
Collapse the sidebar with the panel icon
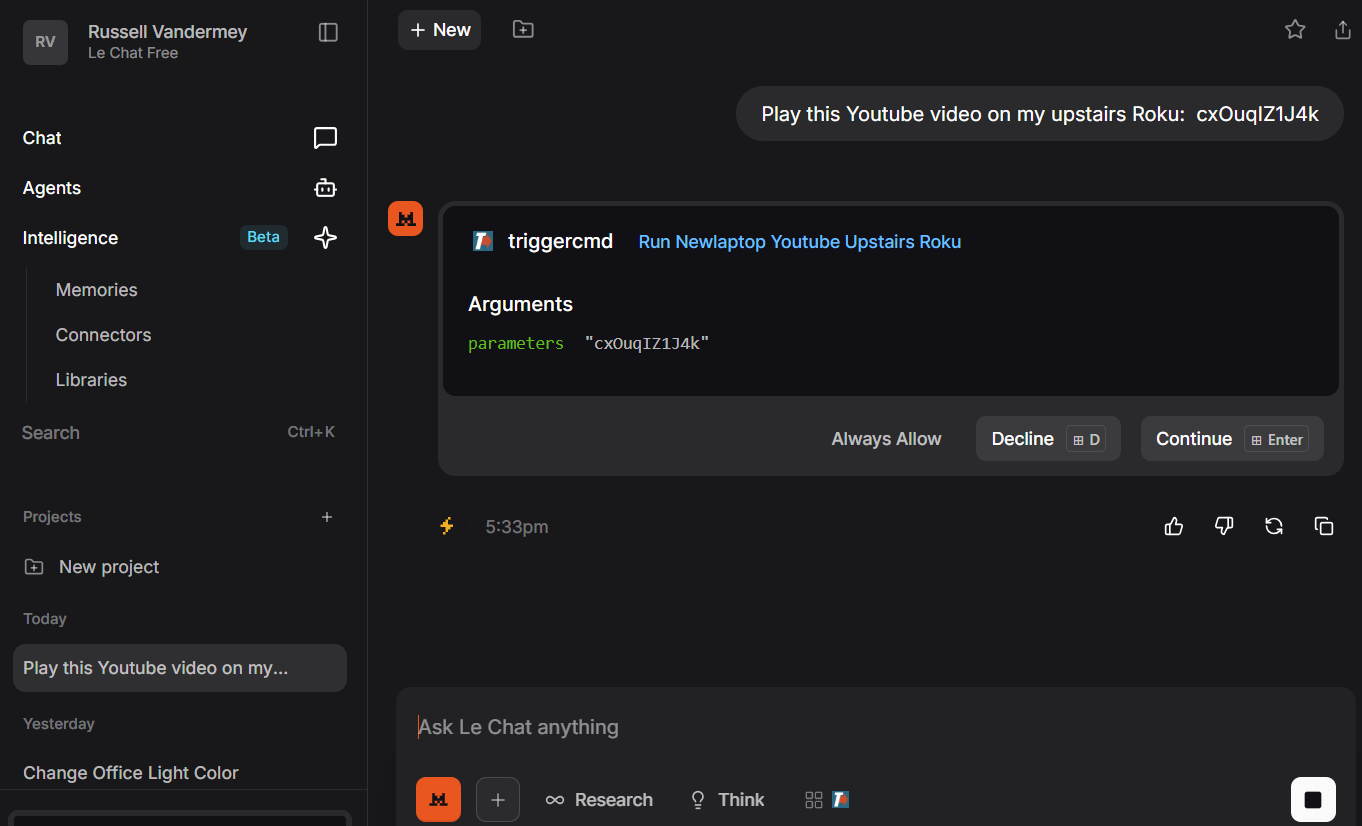[x=328, y=32]
